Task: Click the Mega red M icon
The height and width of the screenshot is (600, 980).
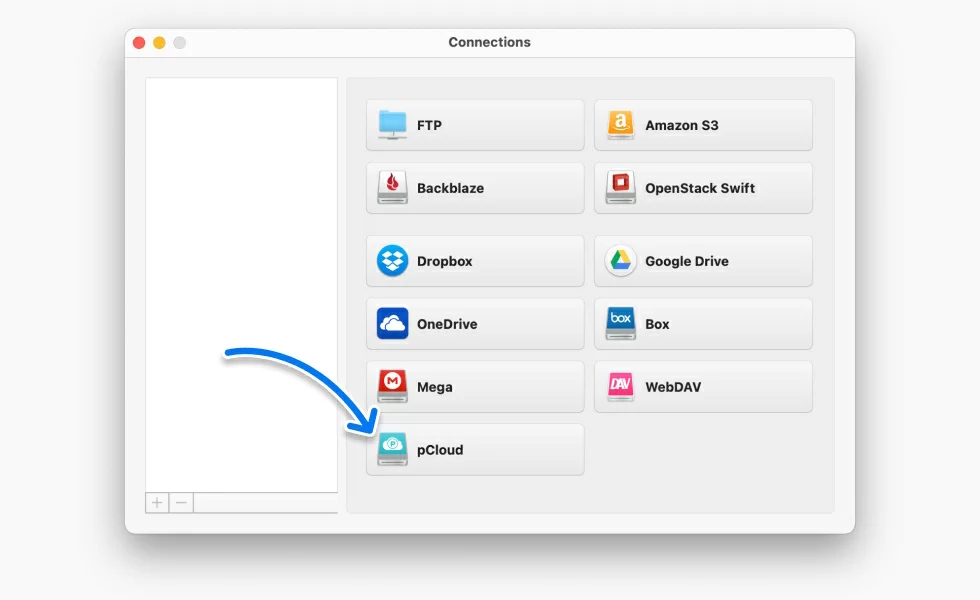Action: [392, 387]
